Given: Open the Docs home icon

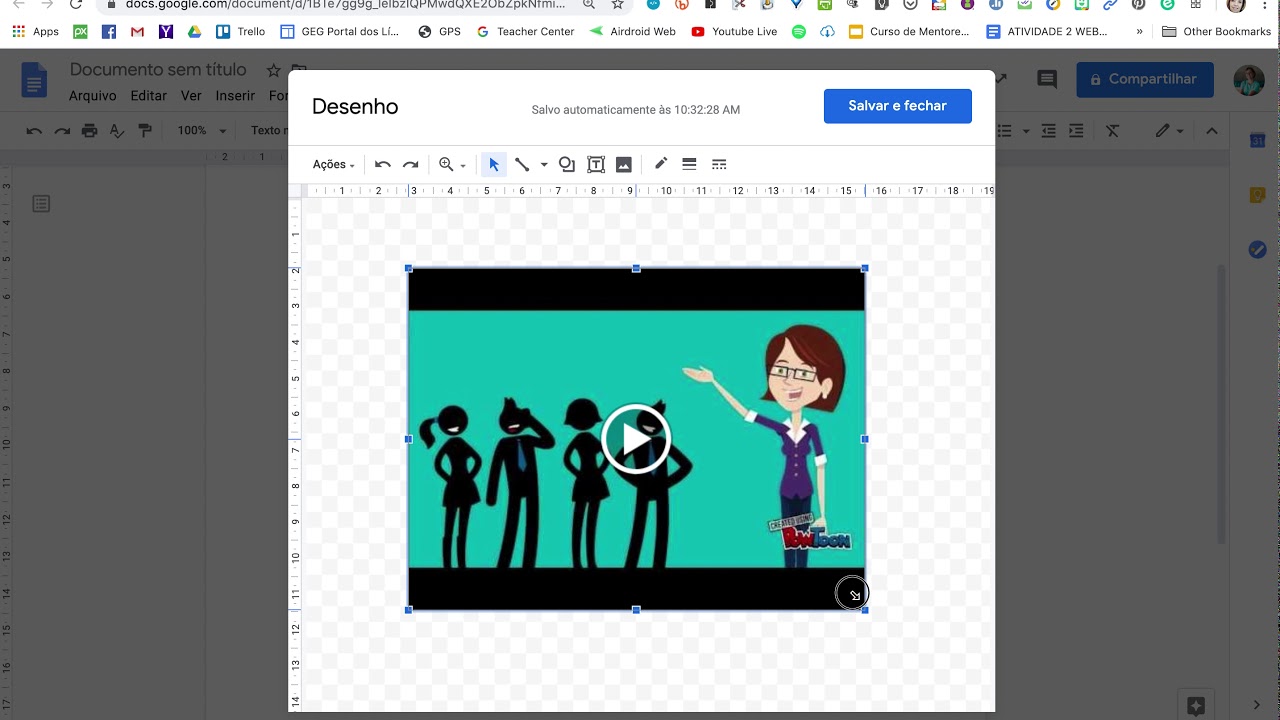Looking at the screenshot, I should click(x=34, y=81).
